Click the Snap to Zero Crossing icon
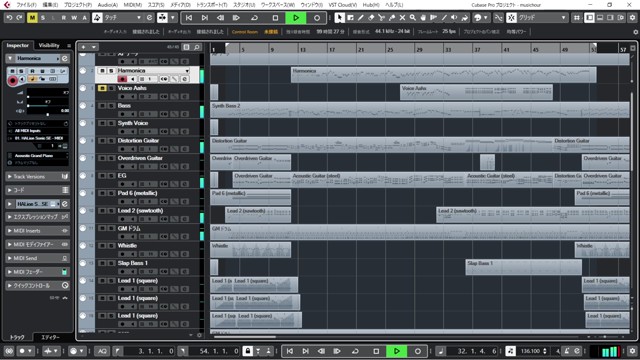 498,18
